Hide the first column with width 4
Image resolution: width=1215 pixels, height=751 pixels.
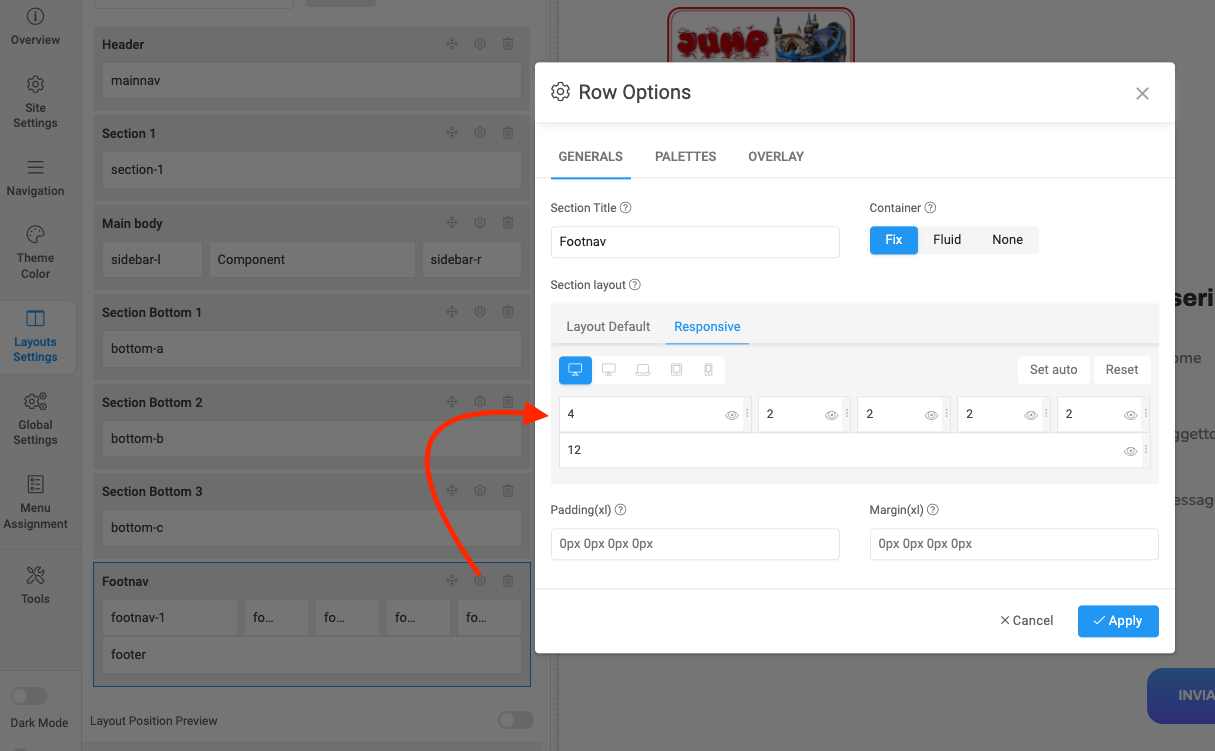[x=731, y=415]
